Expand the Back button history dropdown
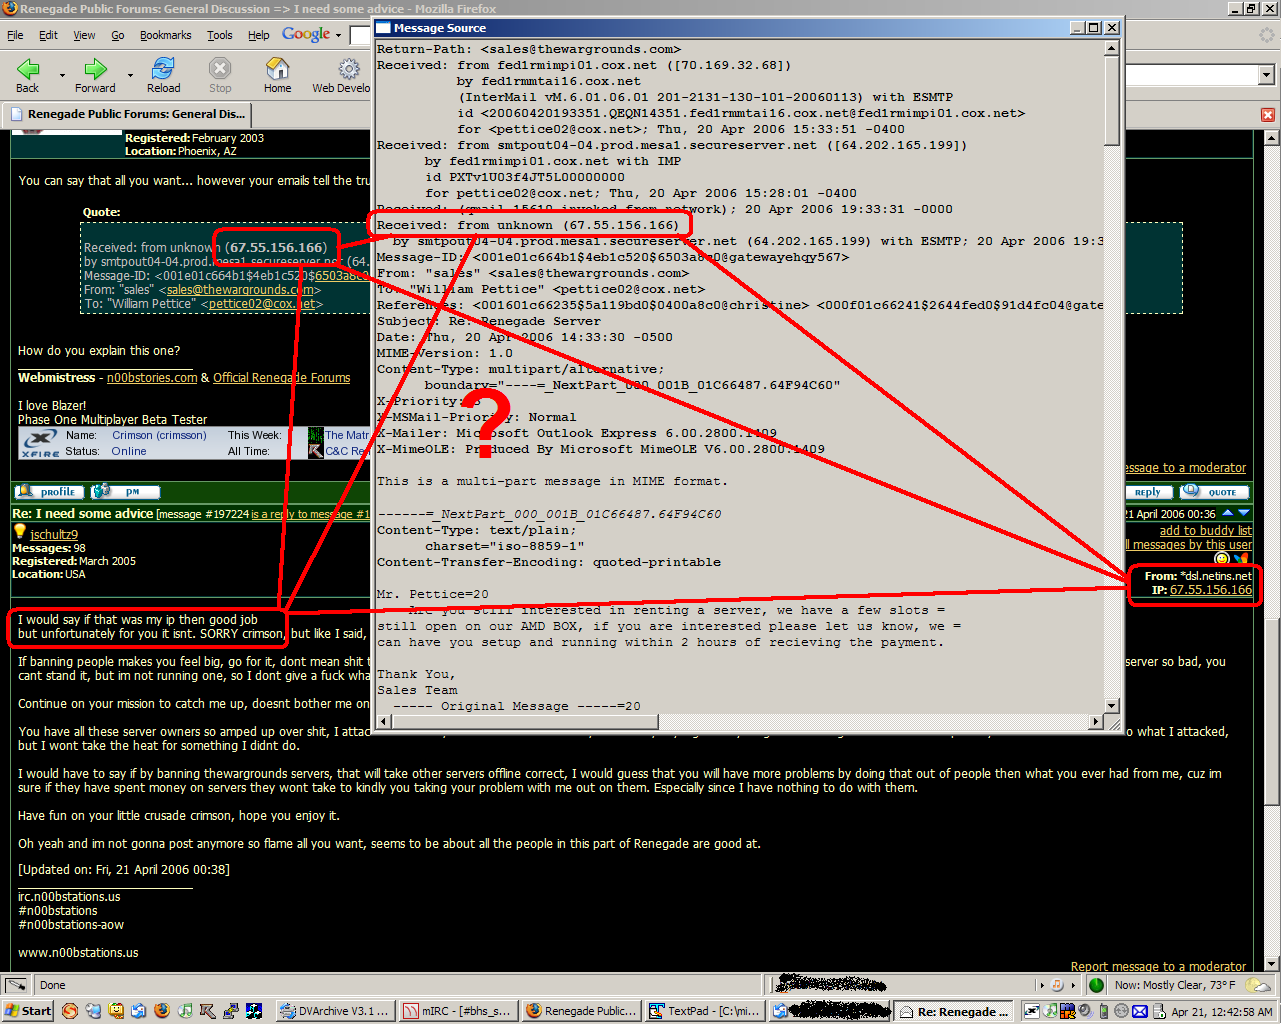The height and width of the screenshot is (1024, 1281). pyautogui.click(x=62, y=75)
